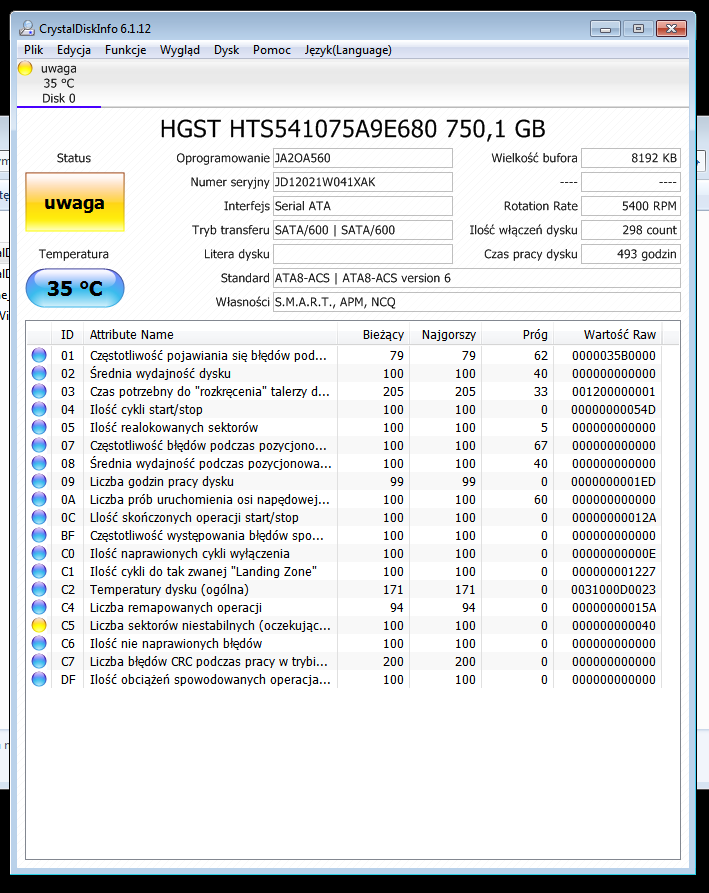Click the drive title HGST HTS541075A9E680 750,1 GB
This screenshot has width=709, height=893.
353,129
